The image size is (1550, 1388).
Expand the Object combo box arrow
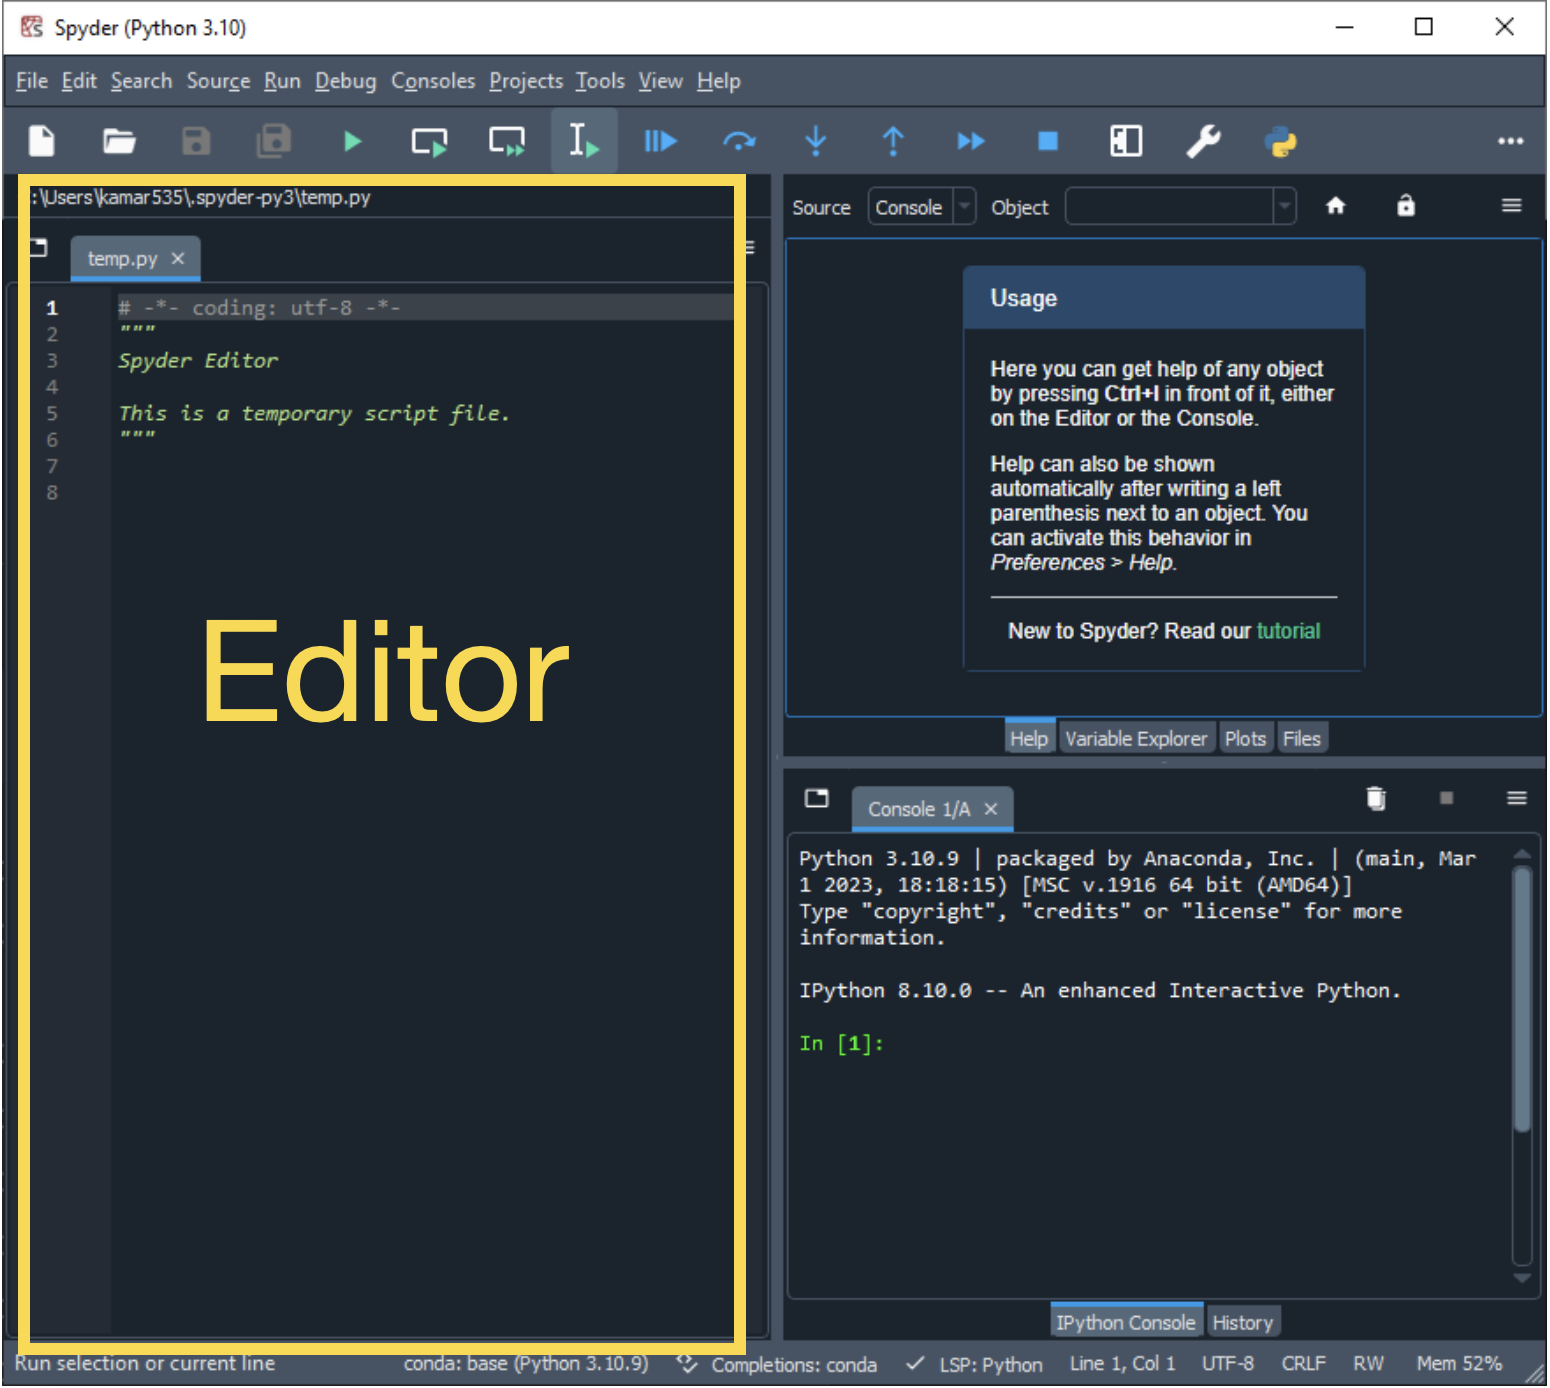pyautogui.click(x=1285, y=207)
